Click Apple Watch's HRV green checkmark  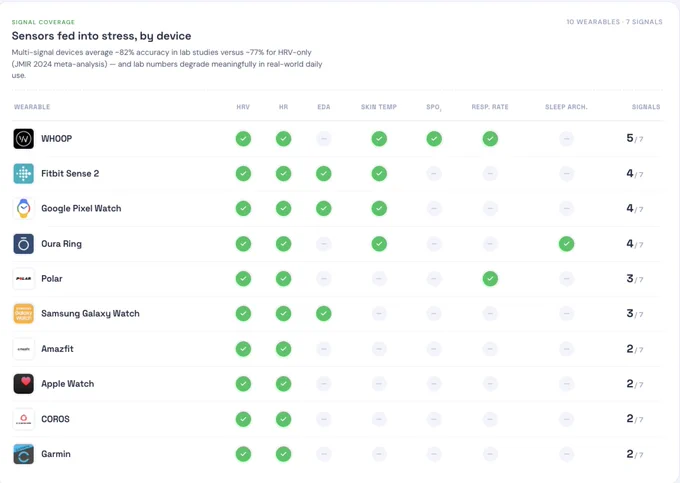coord(243,384)
